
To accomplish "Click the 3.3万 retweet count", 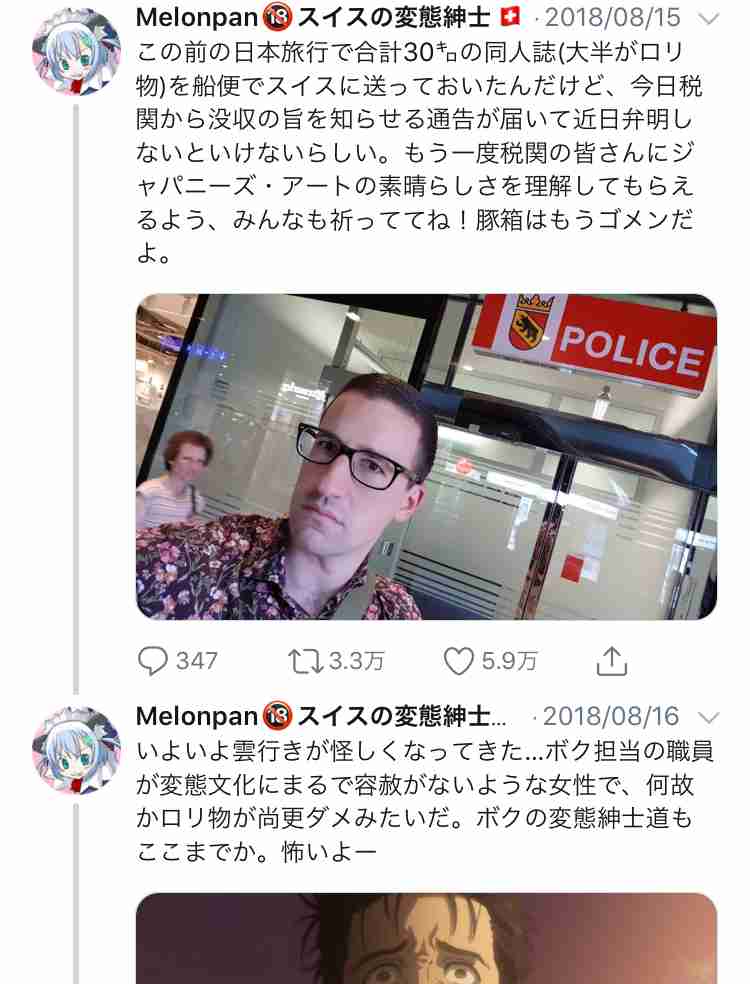I will [x=356, y=661].
